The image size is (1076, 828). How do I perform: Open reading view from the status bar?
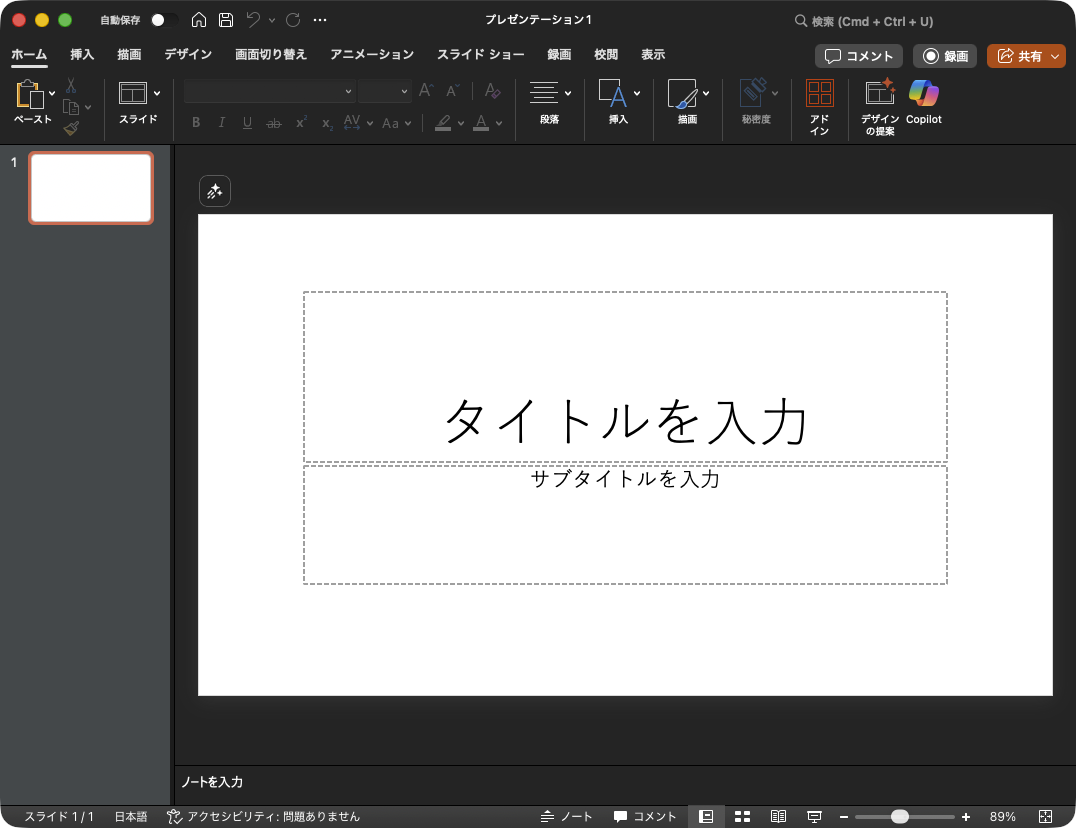[778, 816]
